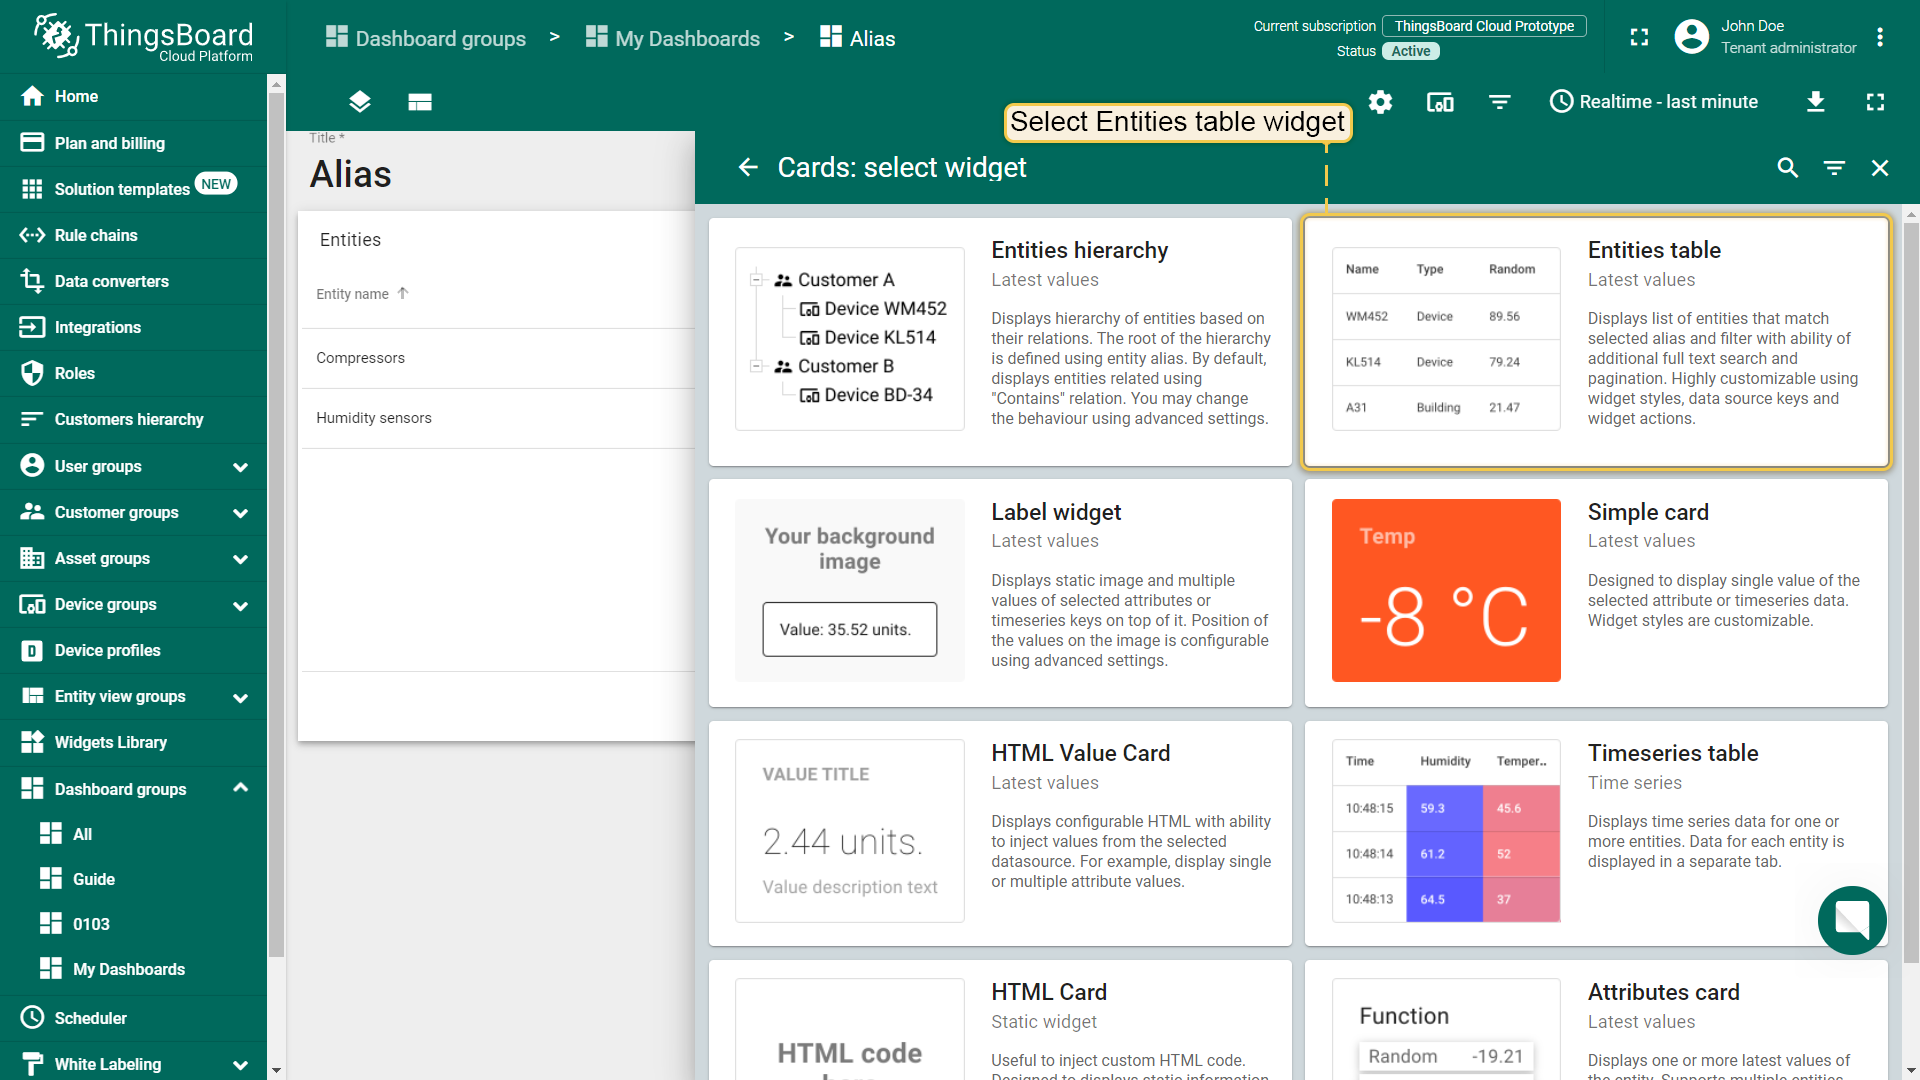Click the sidebar scroll down arrow
This screenshot has height=1080, width=1920.
click(276, 1070)
